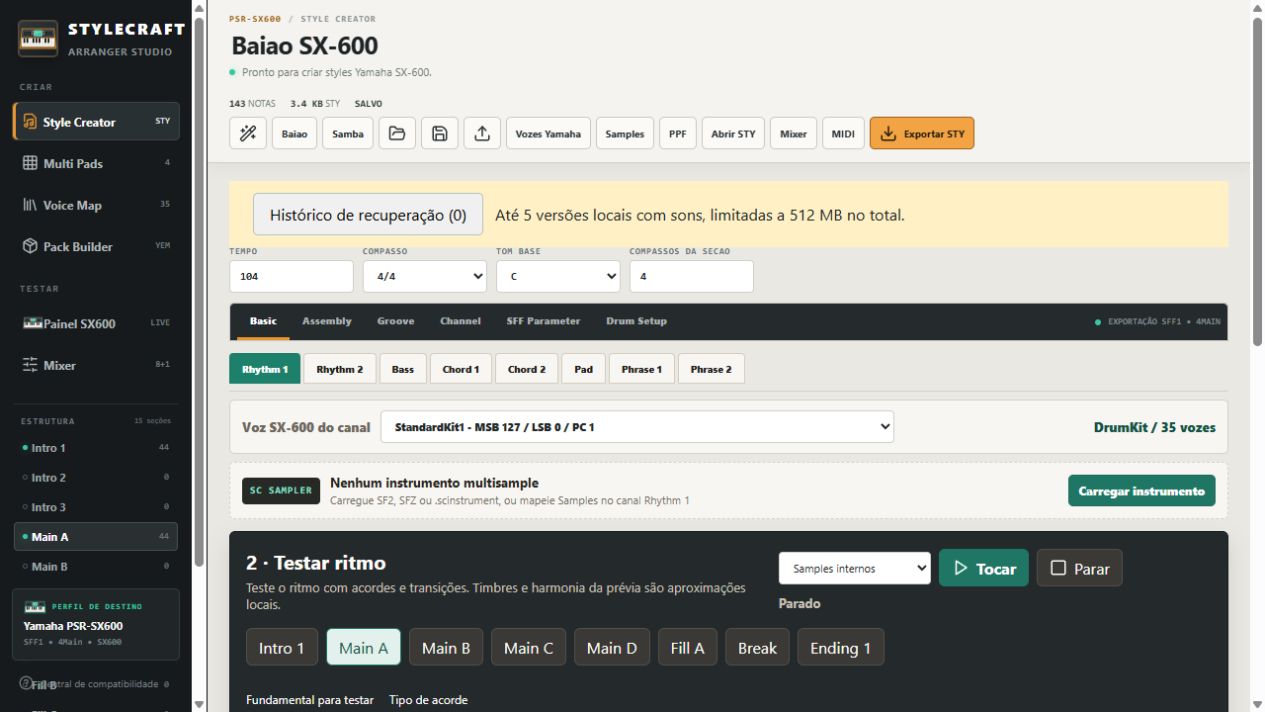Open the Samples internos dropdown
Viewport: 1265px width, 712px height.
pyautogui.click(x=855, y=568)
